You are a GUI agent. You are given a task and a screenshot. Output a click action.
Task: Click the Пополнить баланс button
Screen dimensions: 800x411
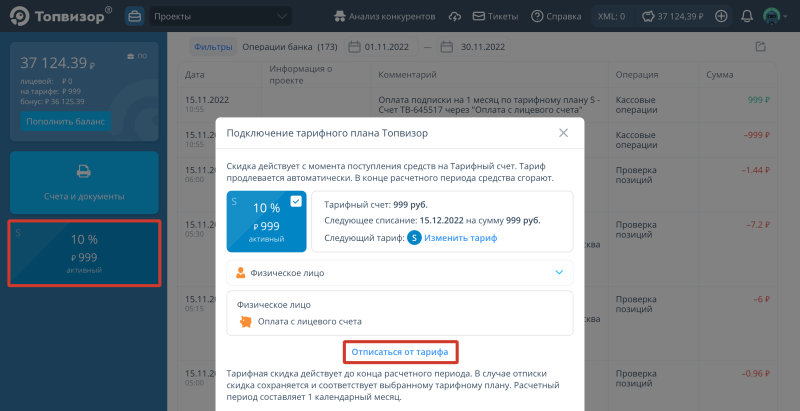tap(66, 121)
